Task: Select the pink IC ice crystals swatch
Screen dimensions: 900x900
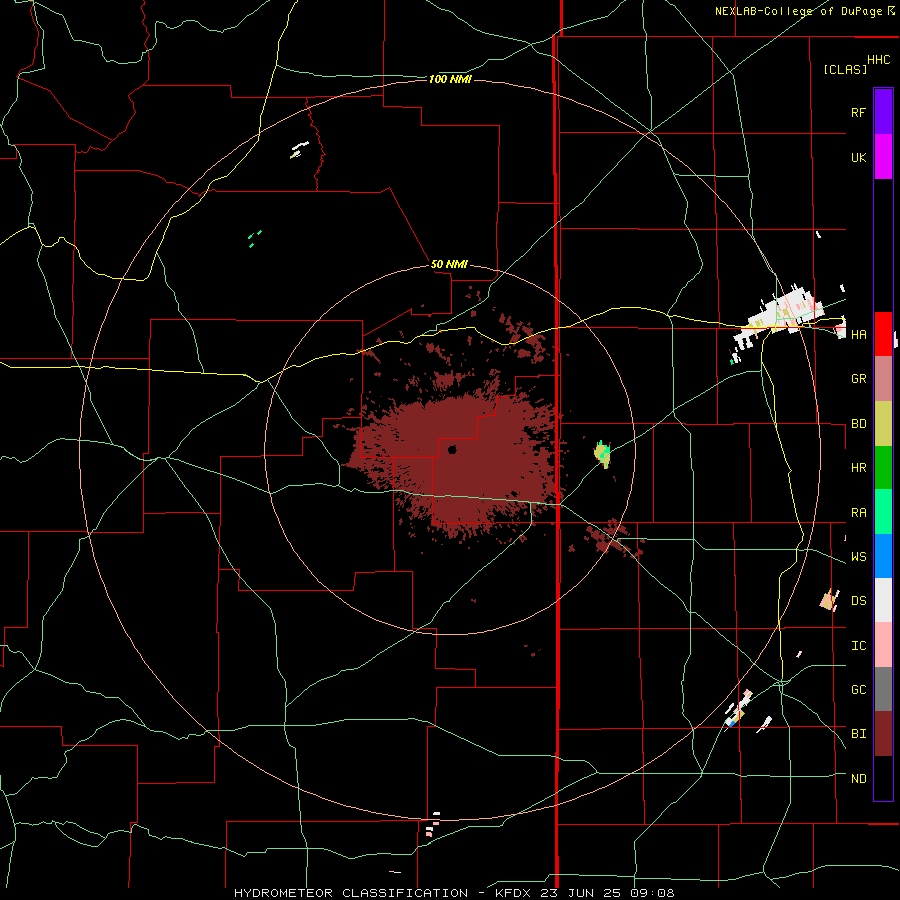Action: [x=883, y=645]
